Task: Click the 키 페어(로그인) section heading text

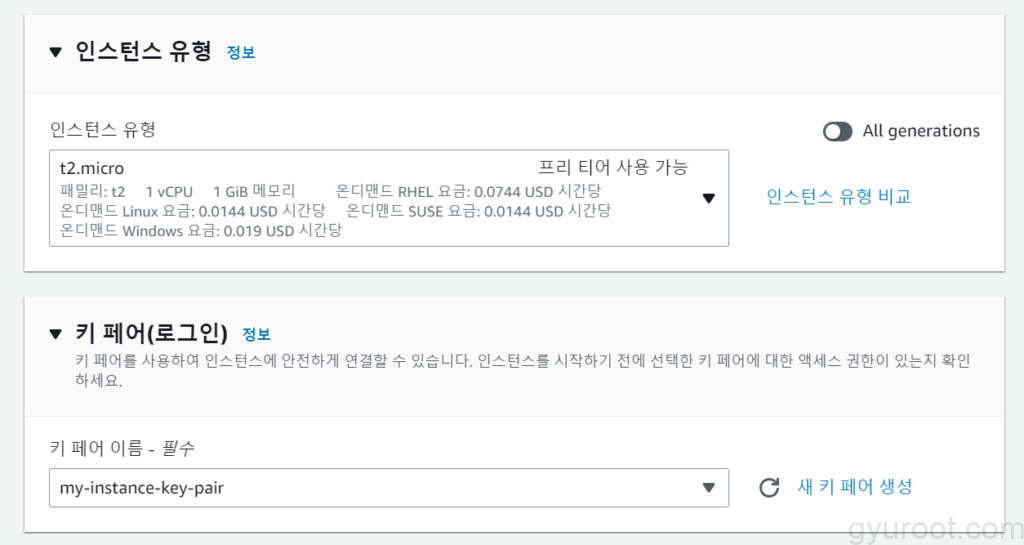Action: pos(152,333)
